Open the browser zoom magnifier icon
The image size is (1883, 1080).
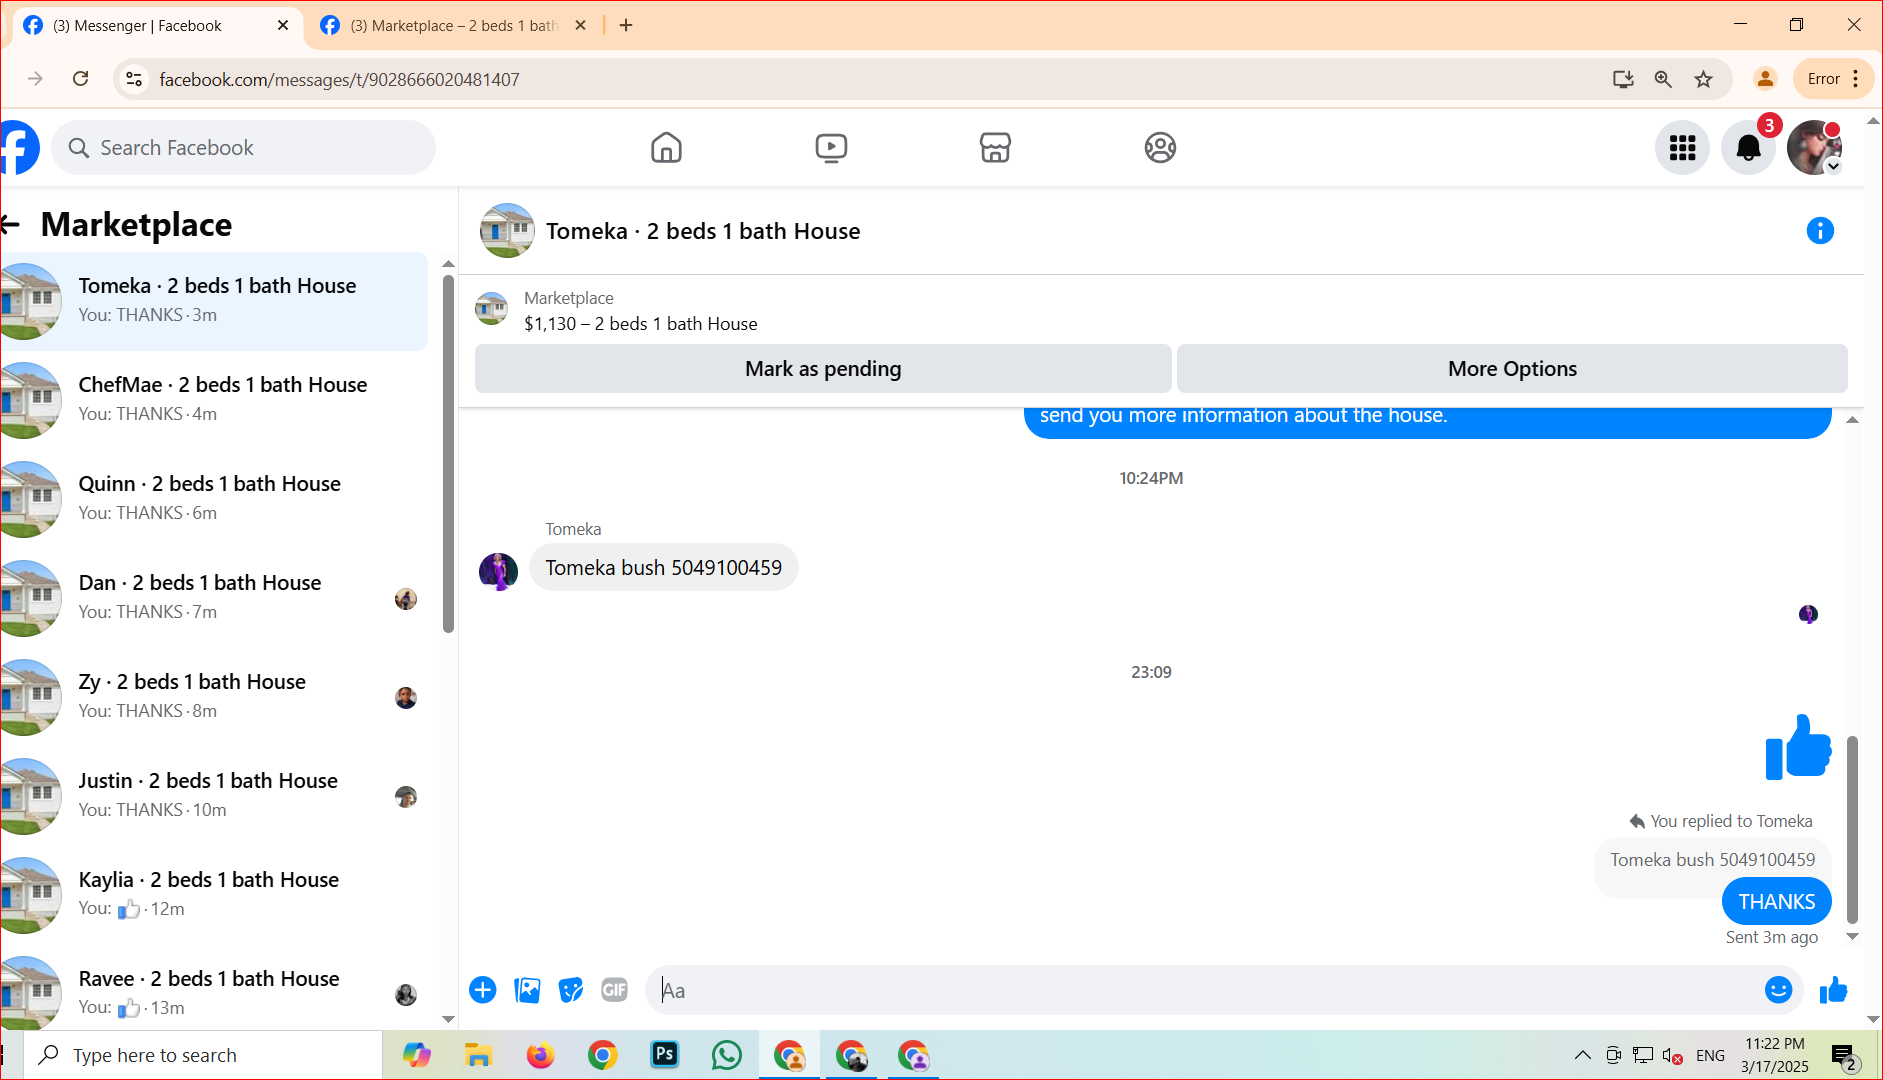click(1663, 79)
